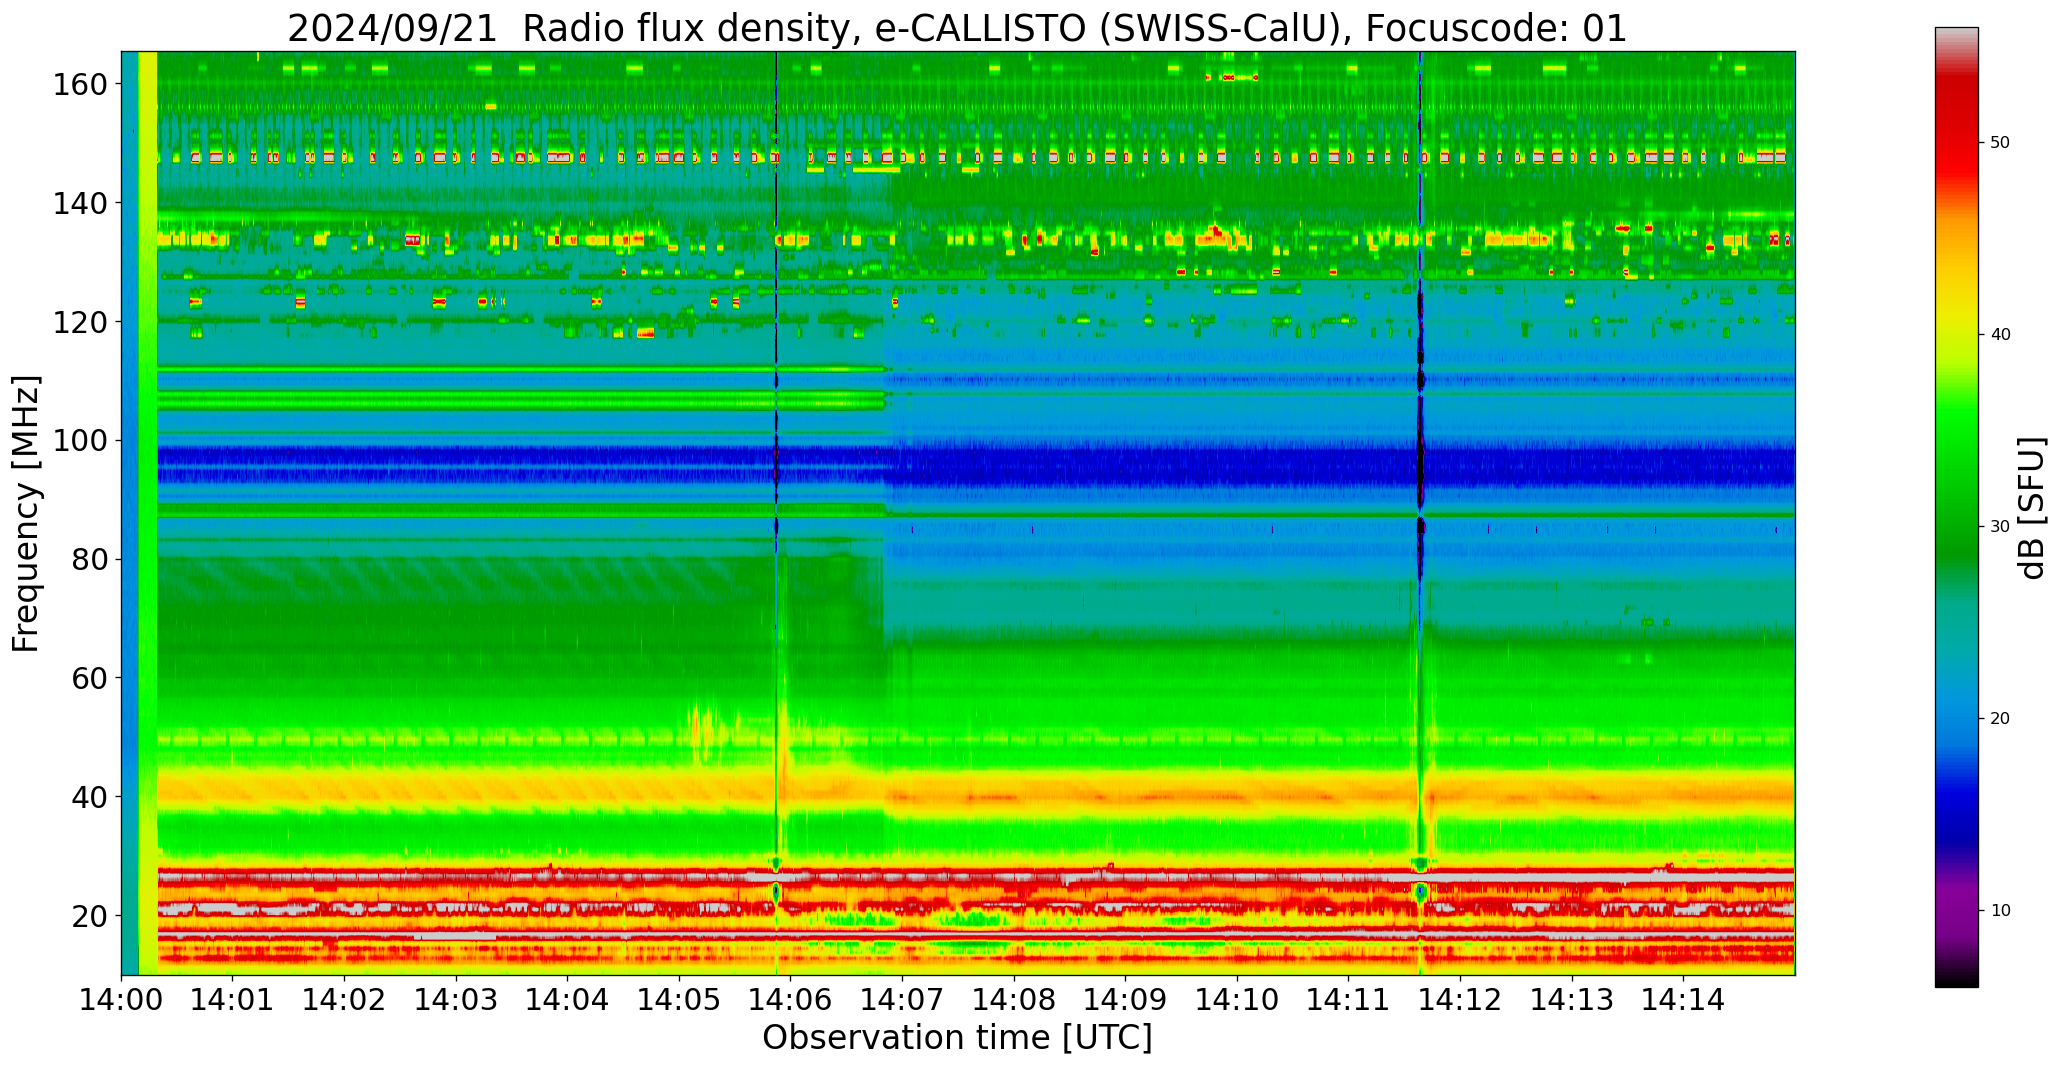Click the 120 MHz frequency tick label
Screen dimensions: 2062x1067
[x=80, y=322]
